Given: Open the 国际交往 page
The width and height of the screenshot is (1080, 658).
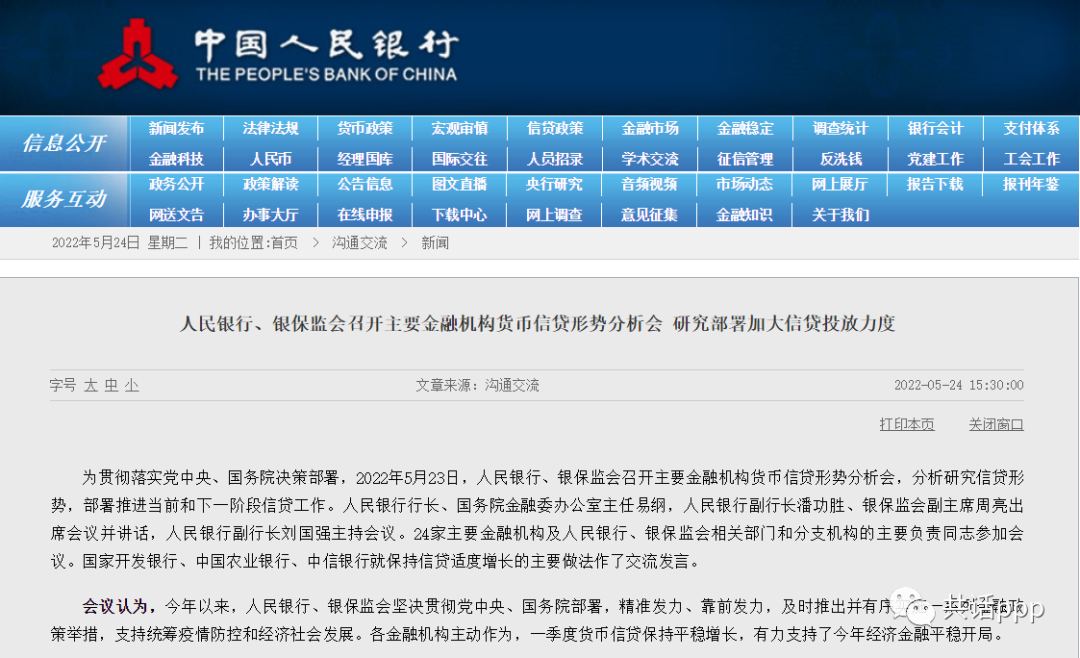Looking at the screenshot, I should coord(459,159).
